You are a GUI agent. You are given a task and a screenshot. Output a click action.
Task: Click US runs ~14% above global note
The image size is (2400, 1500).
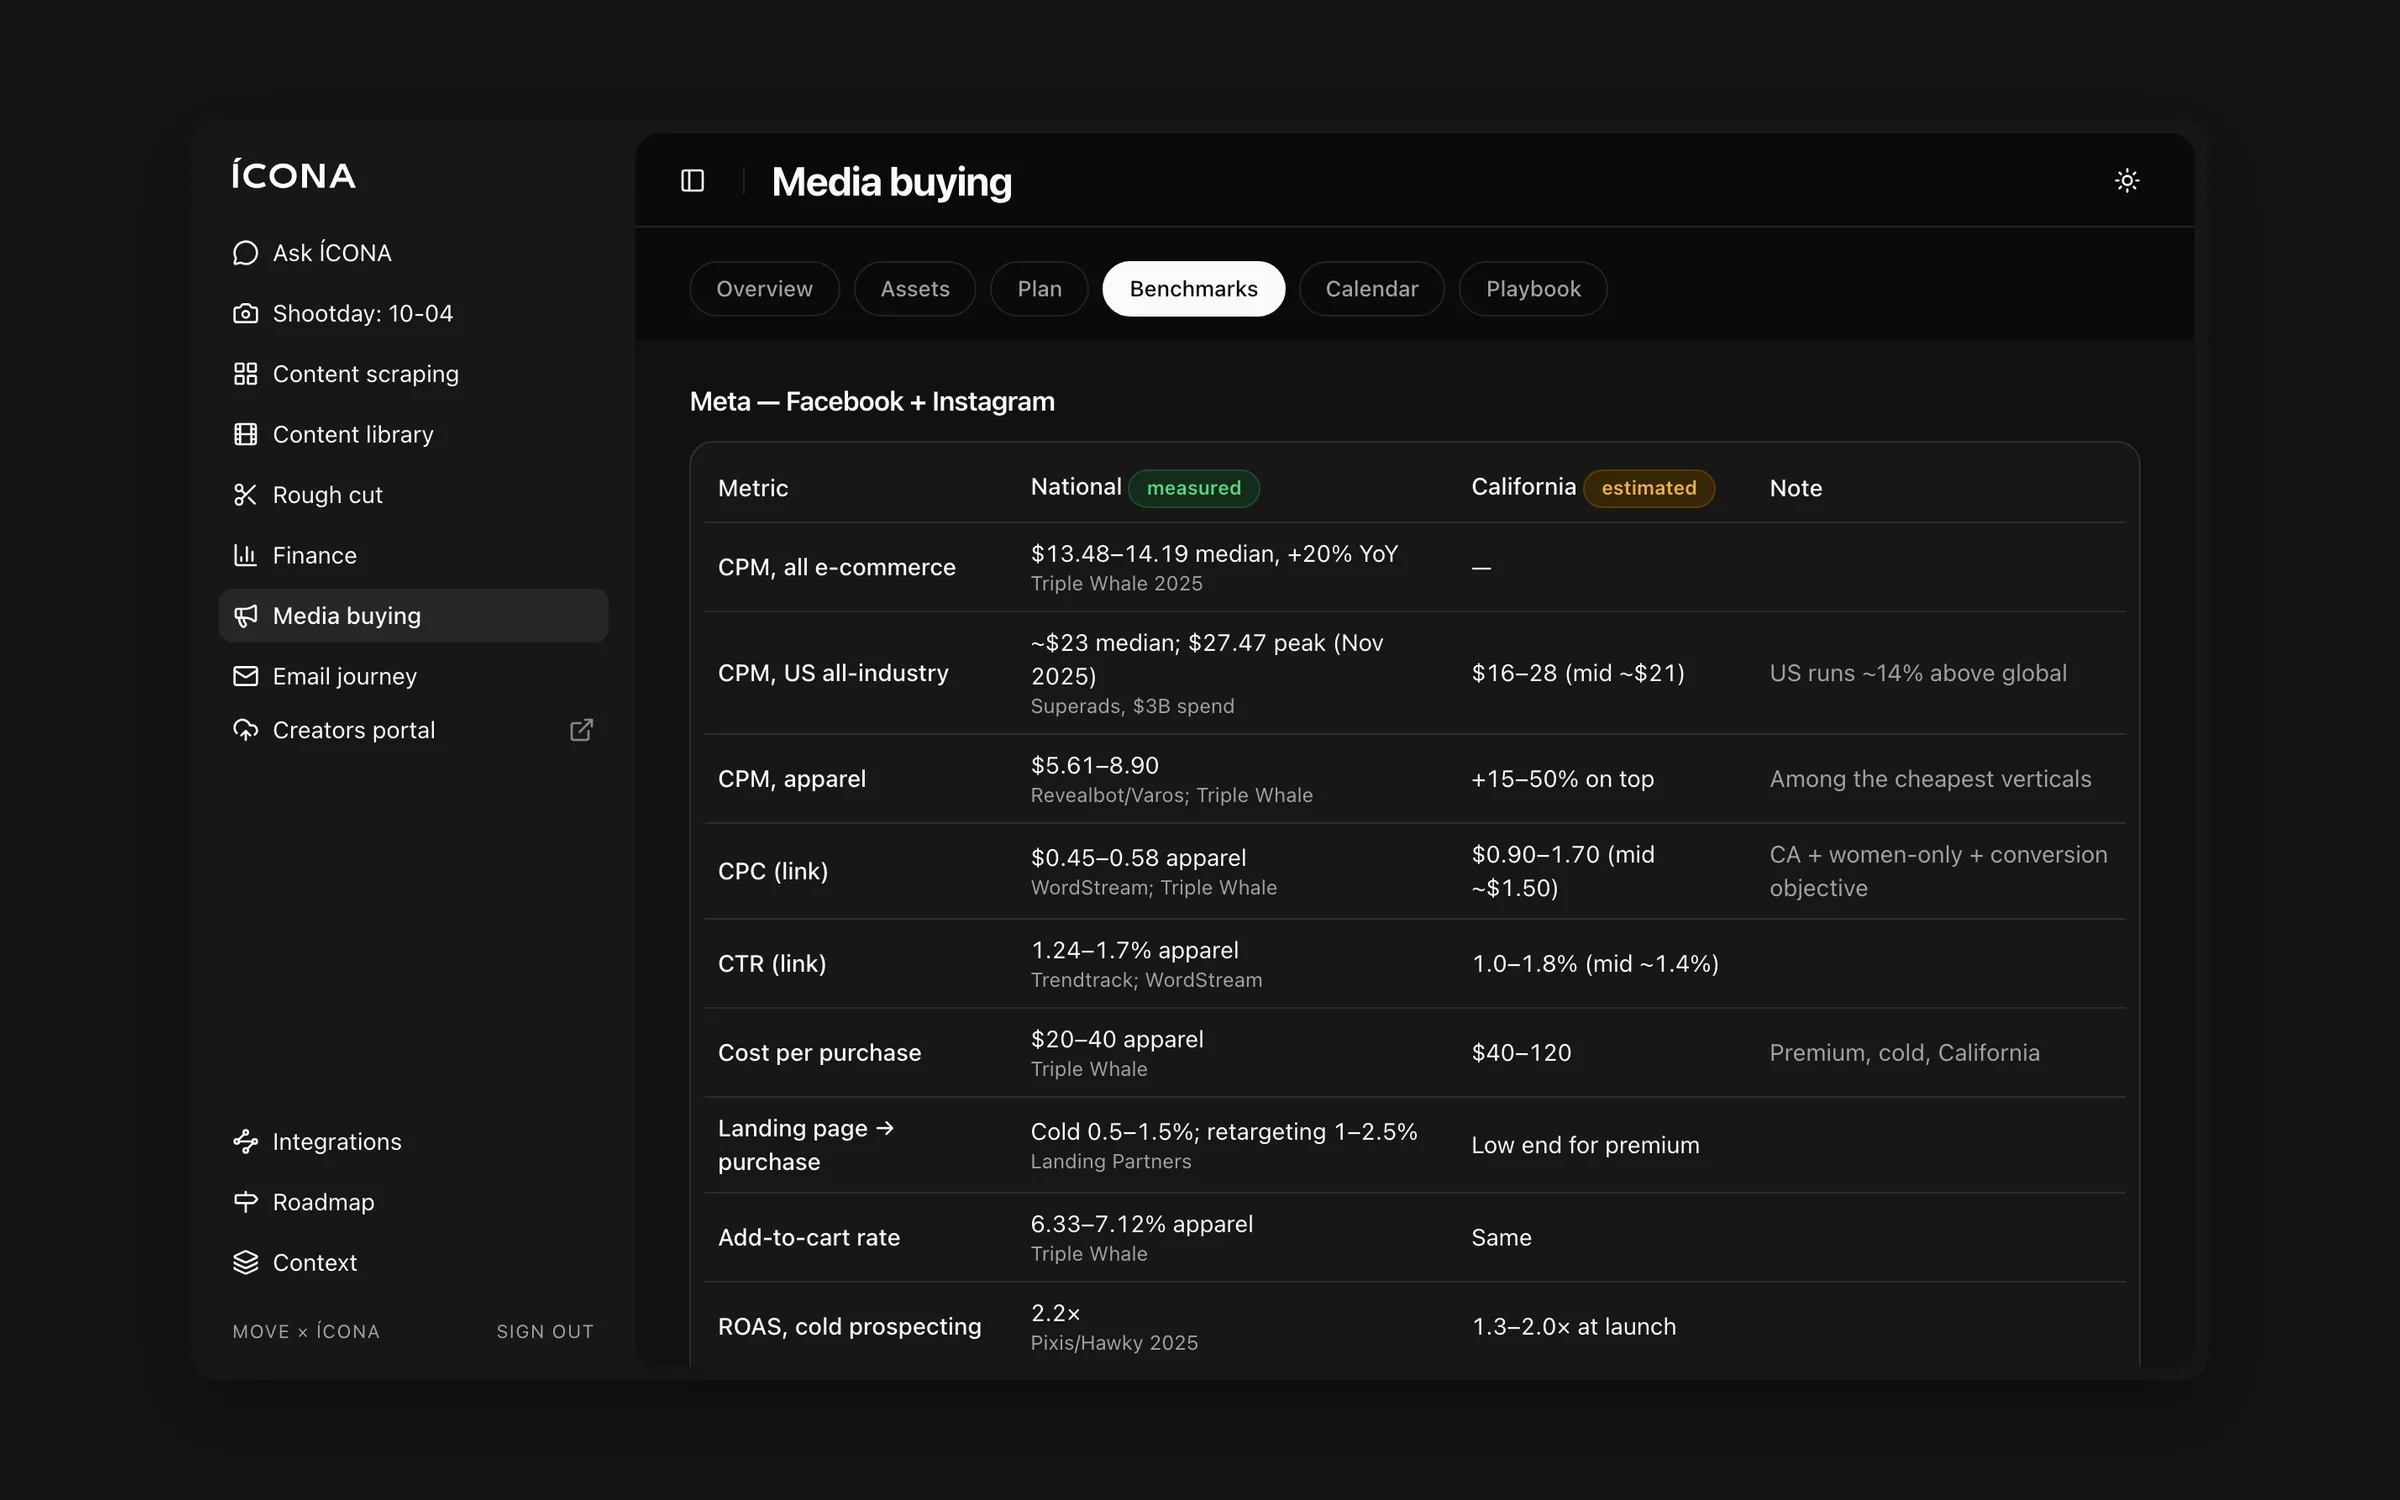point(1917,673)
